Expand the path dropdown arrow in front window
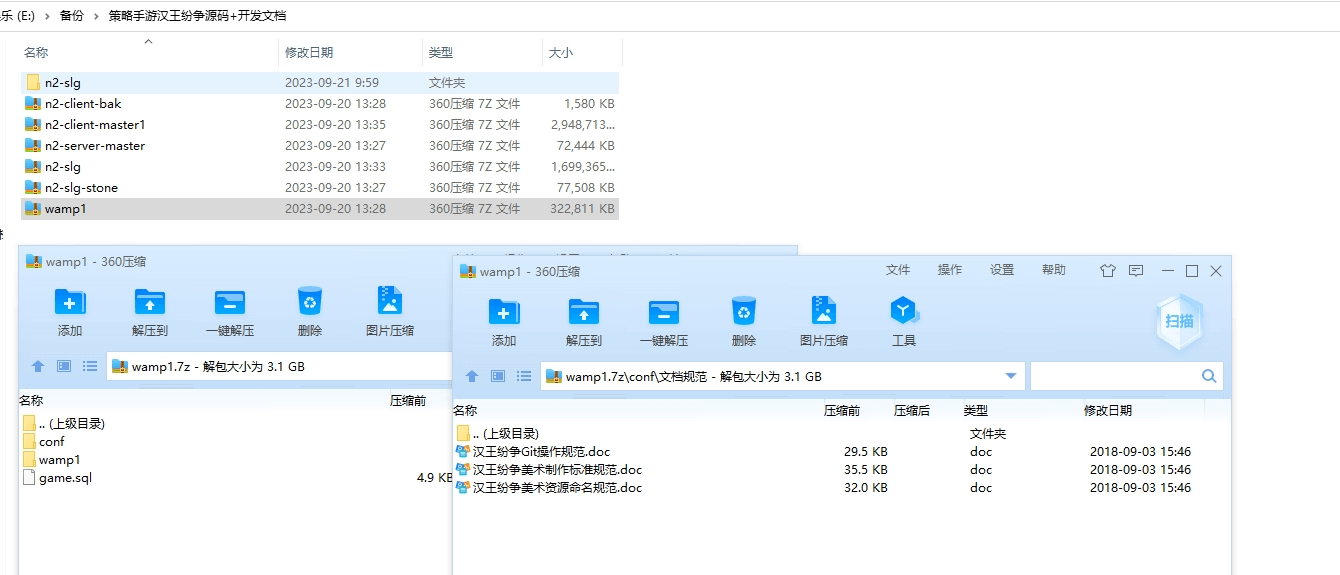The image size is (1340, 575). point(1010,376)
